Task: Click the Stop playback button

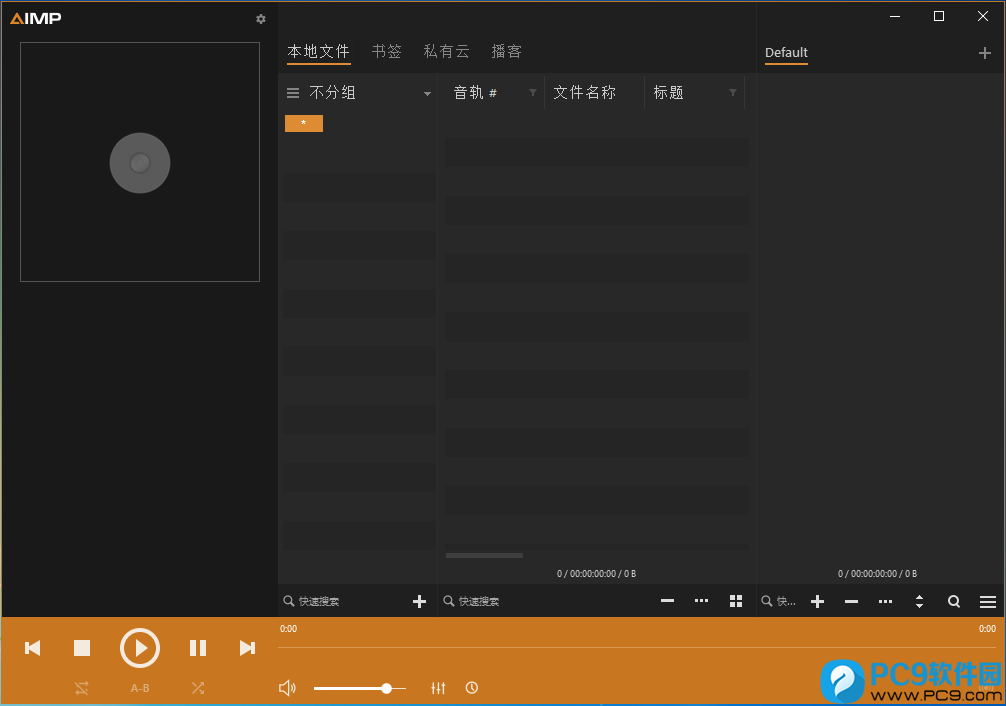Action: point(82,648)
